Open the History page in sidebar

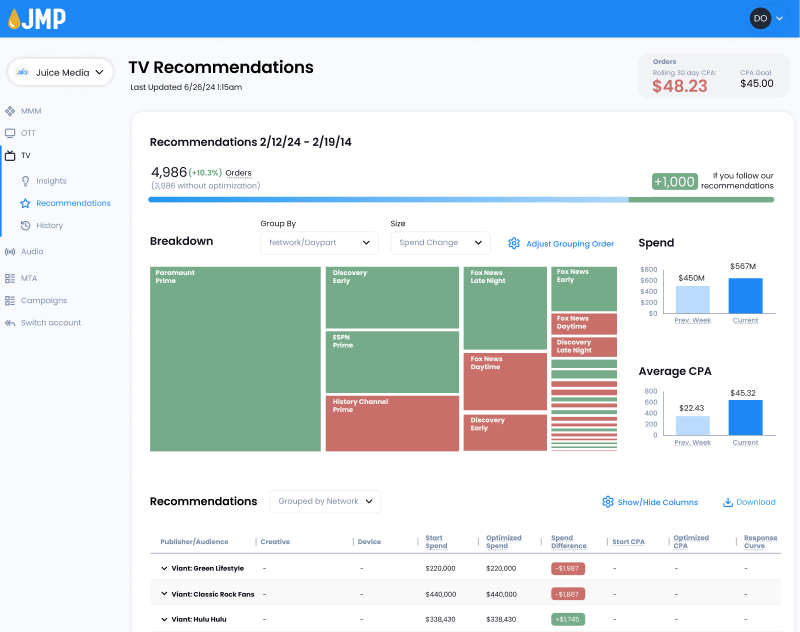[x=49, y=226]
